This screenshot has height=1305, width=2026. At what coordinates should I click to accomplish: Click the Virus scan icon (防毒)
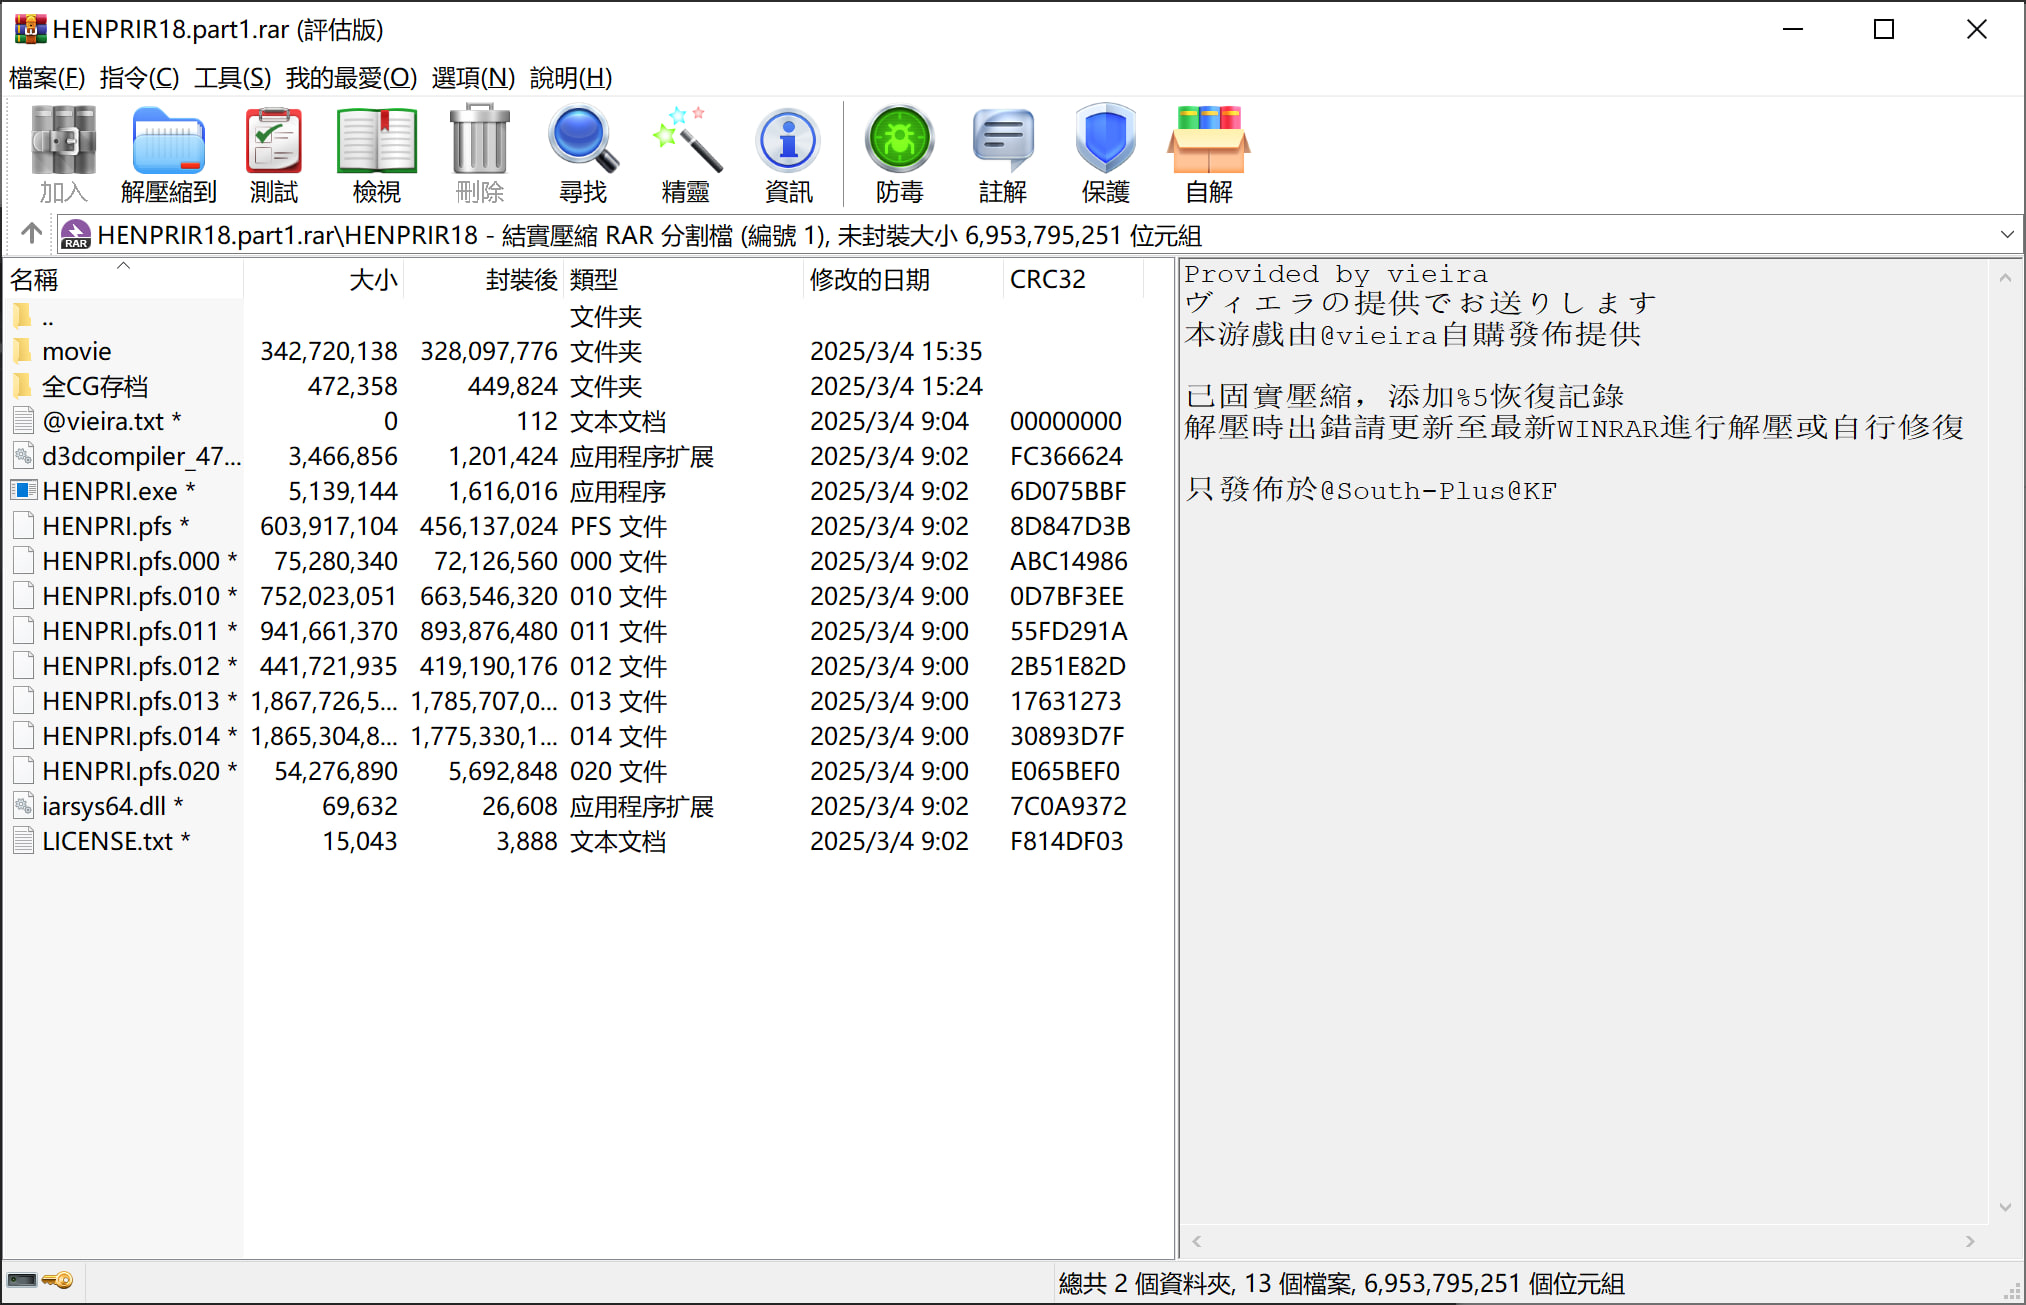[899, 155]
